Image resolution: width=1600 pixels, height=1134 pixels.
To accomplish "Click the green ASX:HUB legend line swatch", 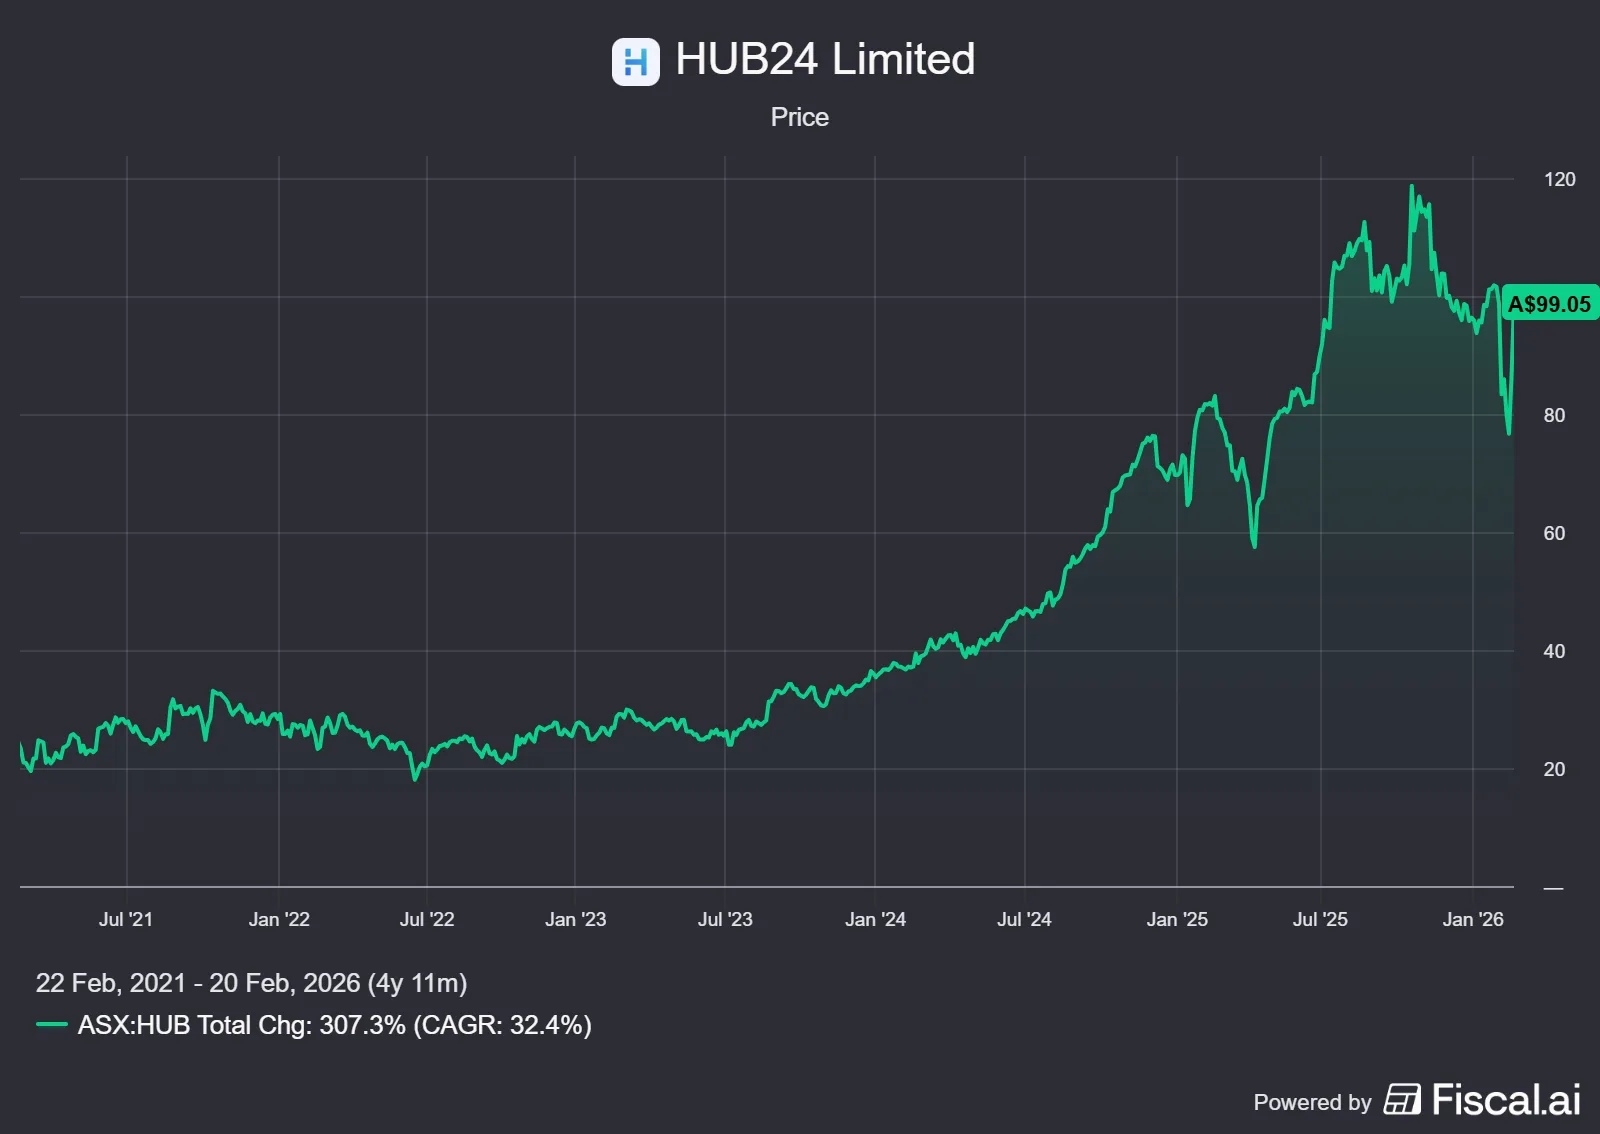I will tap(52, 1025).
